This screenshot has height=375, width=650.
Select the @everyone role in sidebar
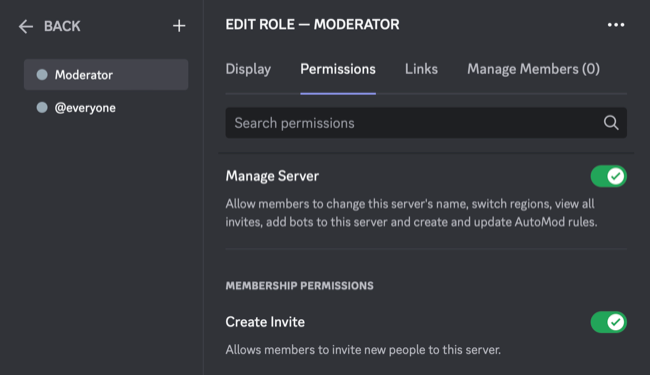click(106, 108)
